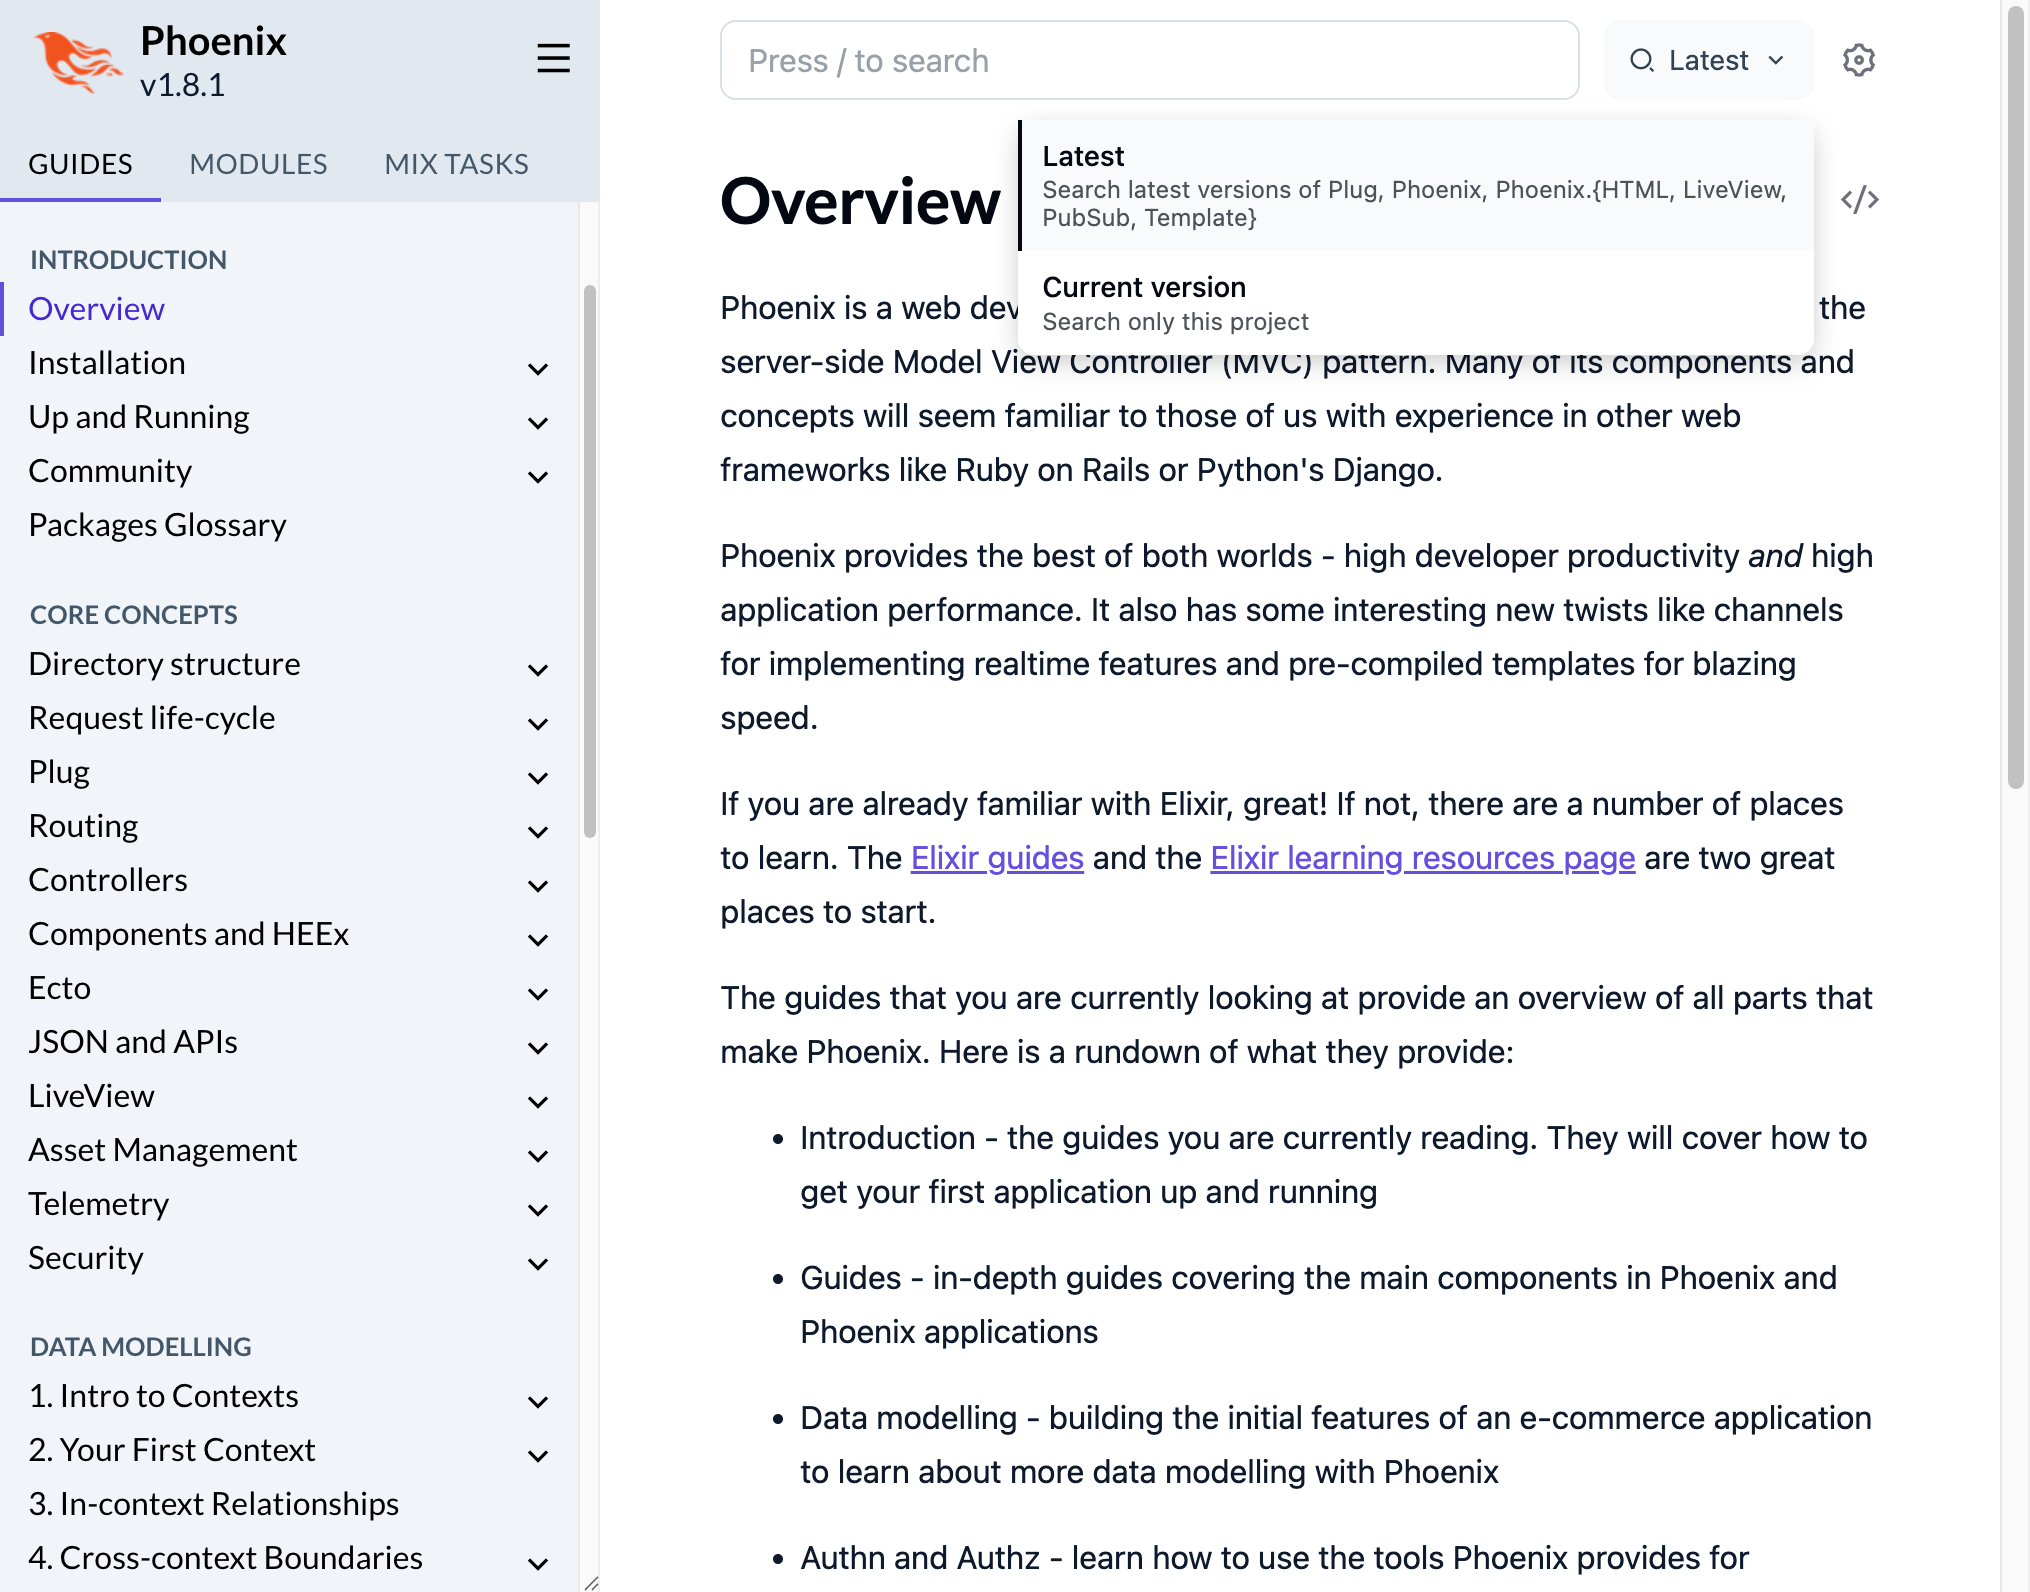Open the settings gear menu
The height and width of the screenshot is (1592, 2030).
tap(1858, 60)
